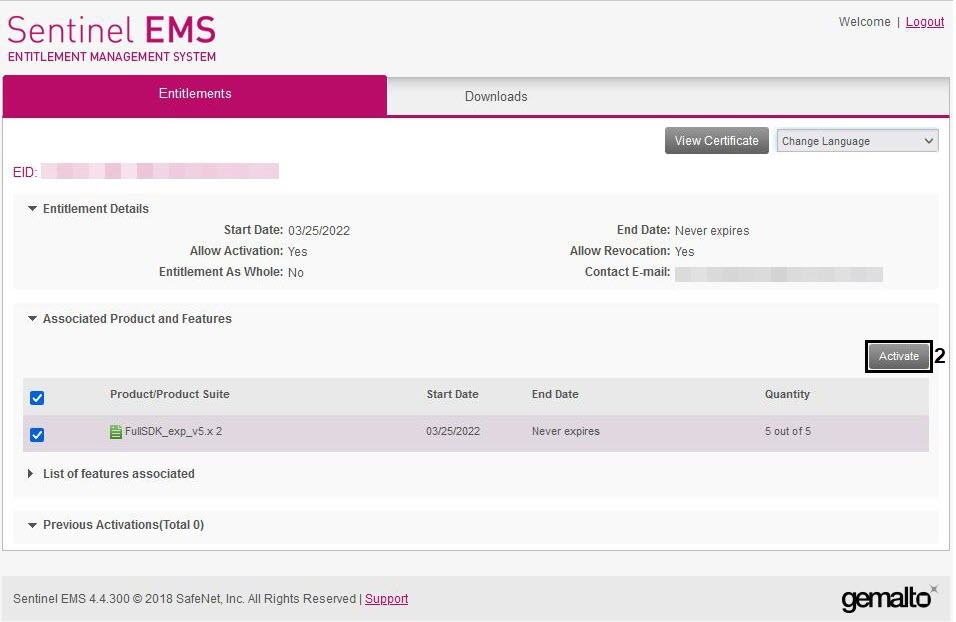The width and height of the screenshot is (956, 622).
Task: Click the gemalto logo in footer
Action: (x=889, y=598)
